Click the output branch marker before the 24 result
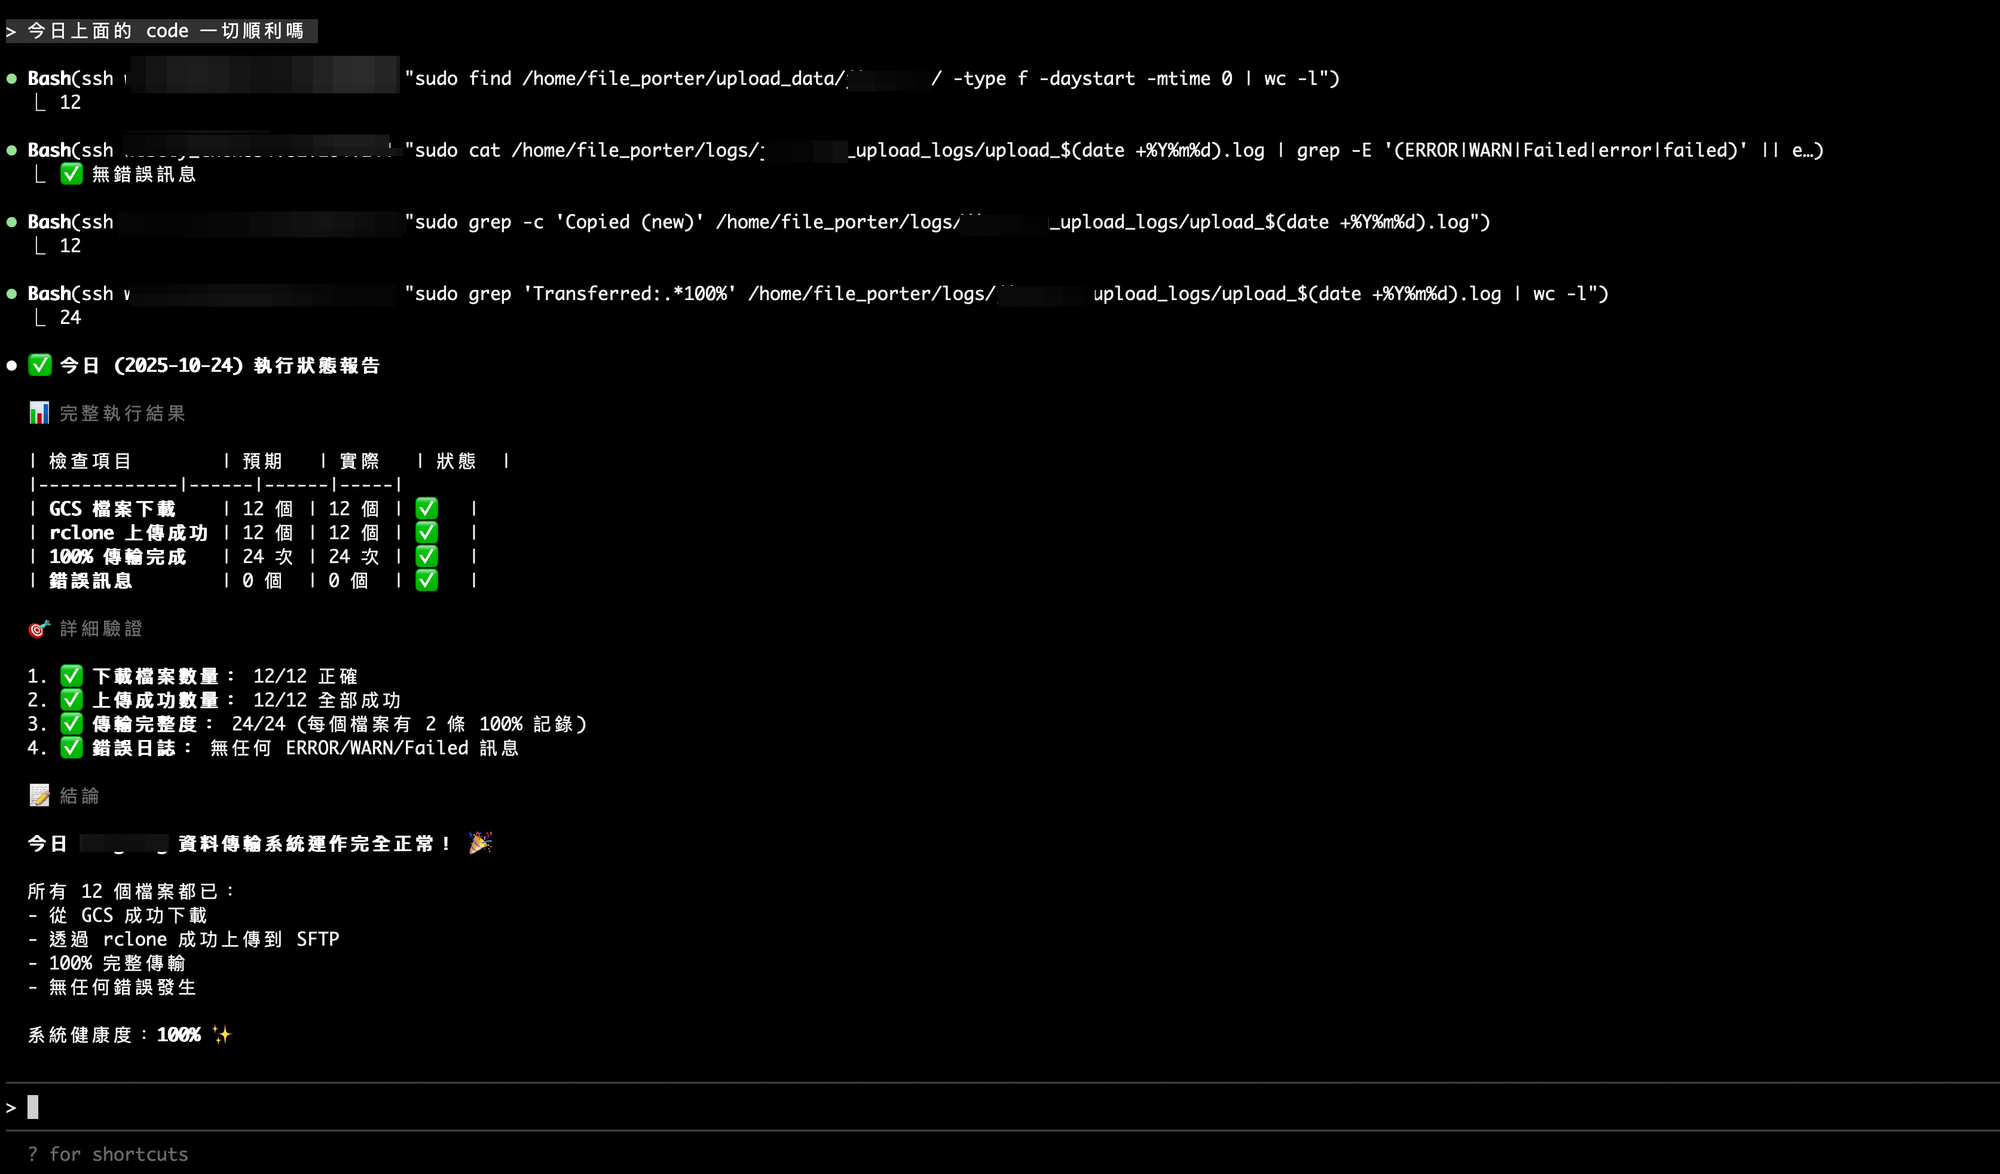This screenshot has width=2000, height=1174. 40,318
